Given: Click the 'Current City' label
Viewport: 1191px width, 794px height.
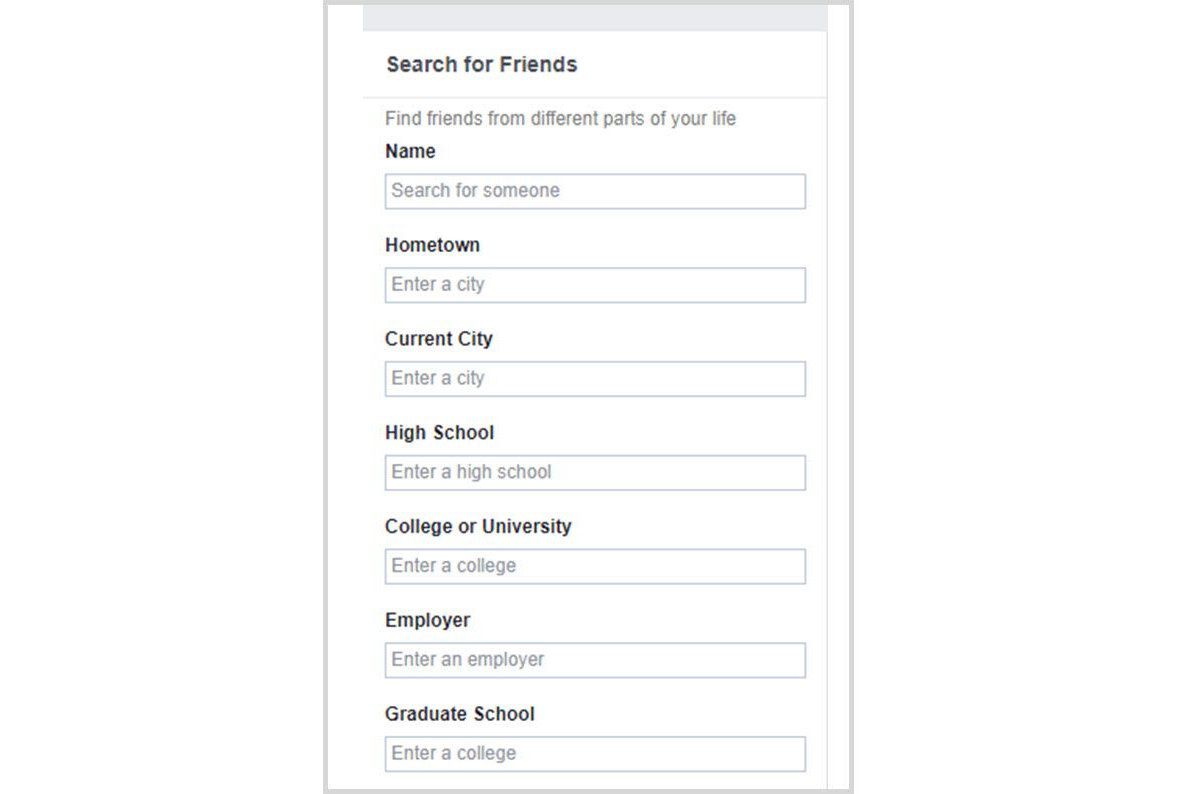Looking at the screenshot, I should (x=438, y=339).
